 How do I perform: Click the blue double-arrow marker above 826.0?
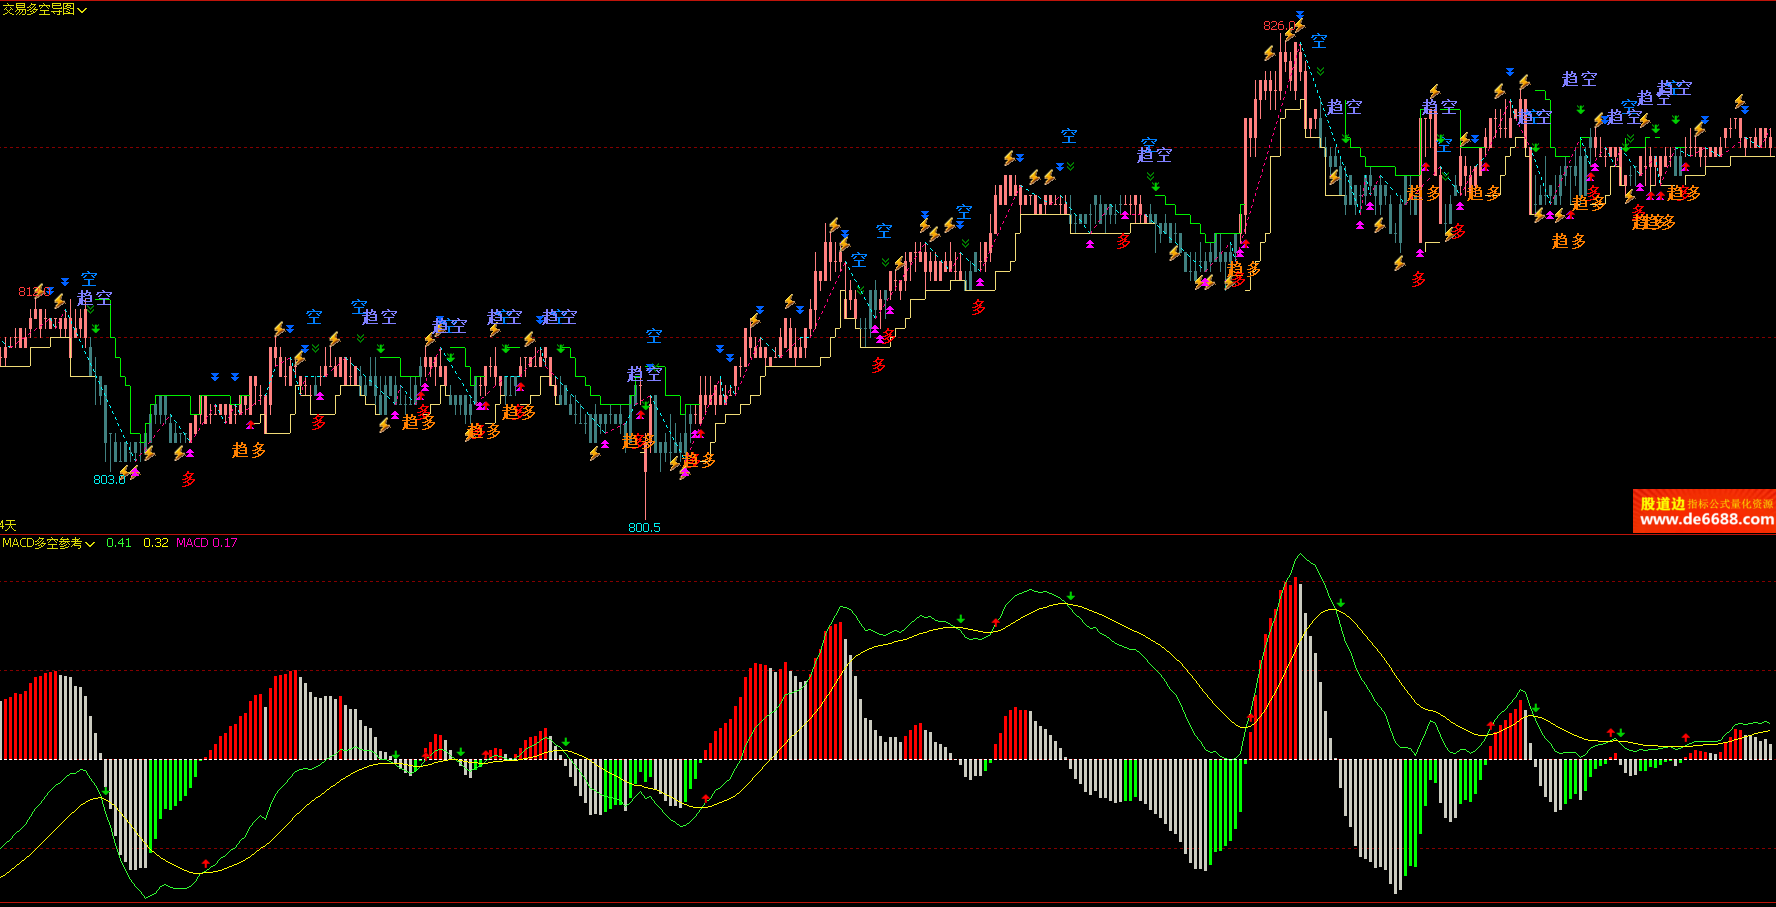point(1299,16)
